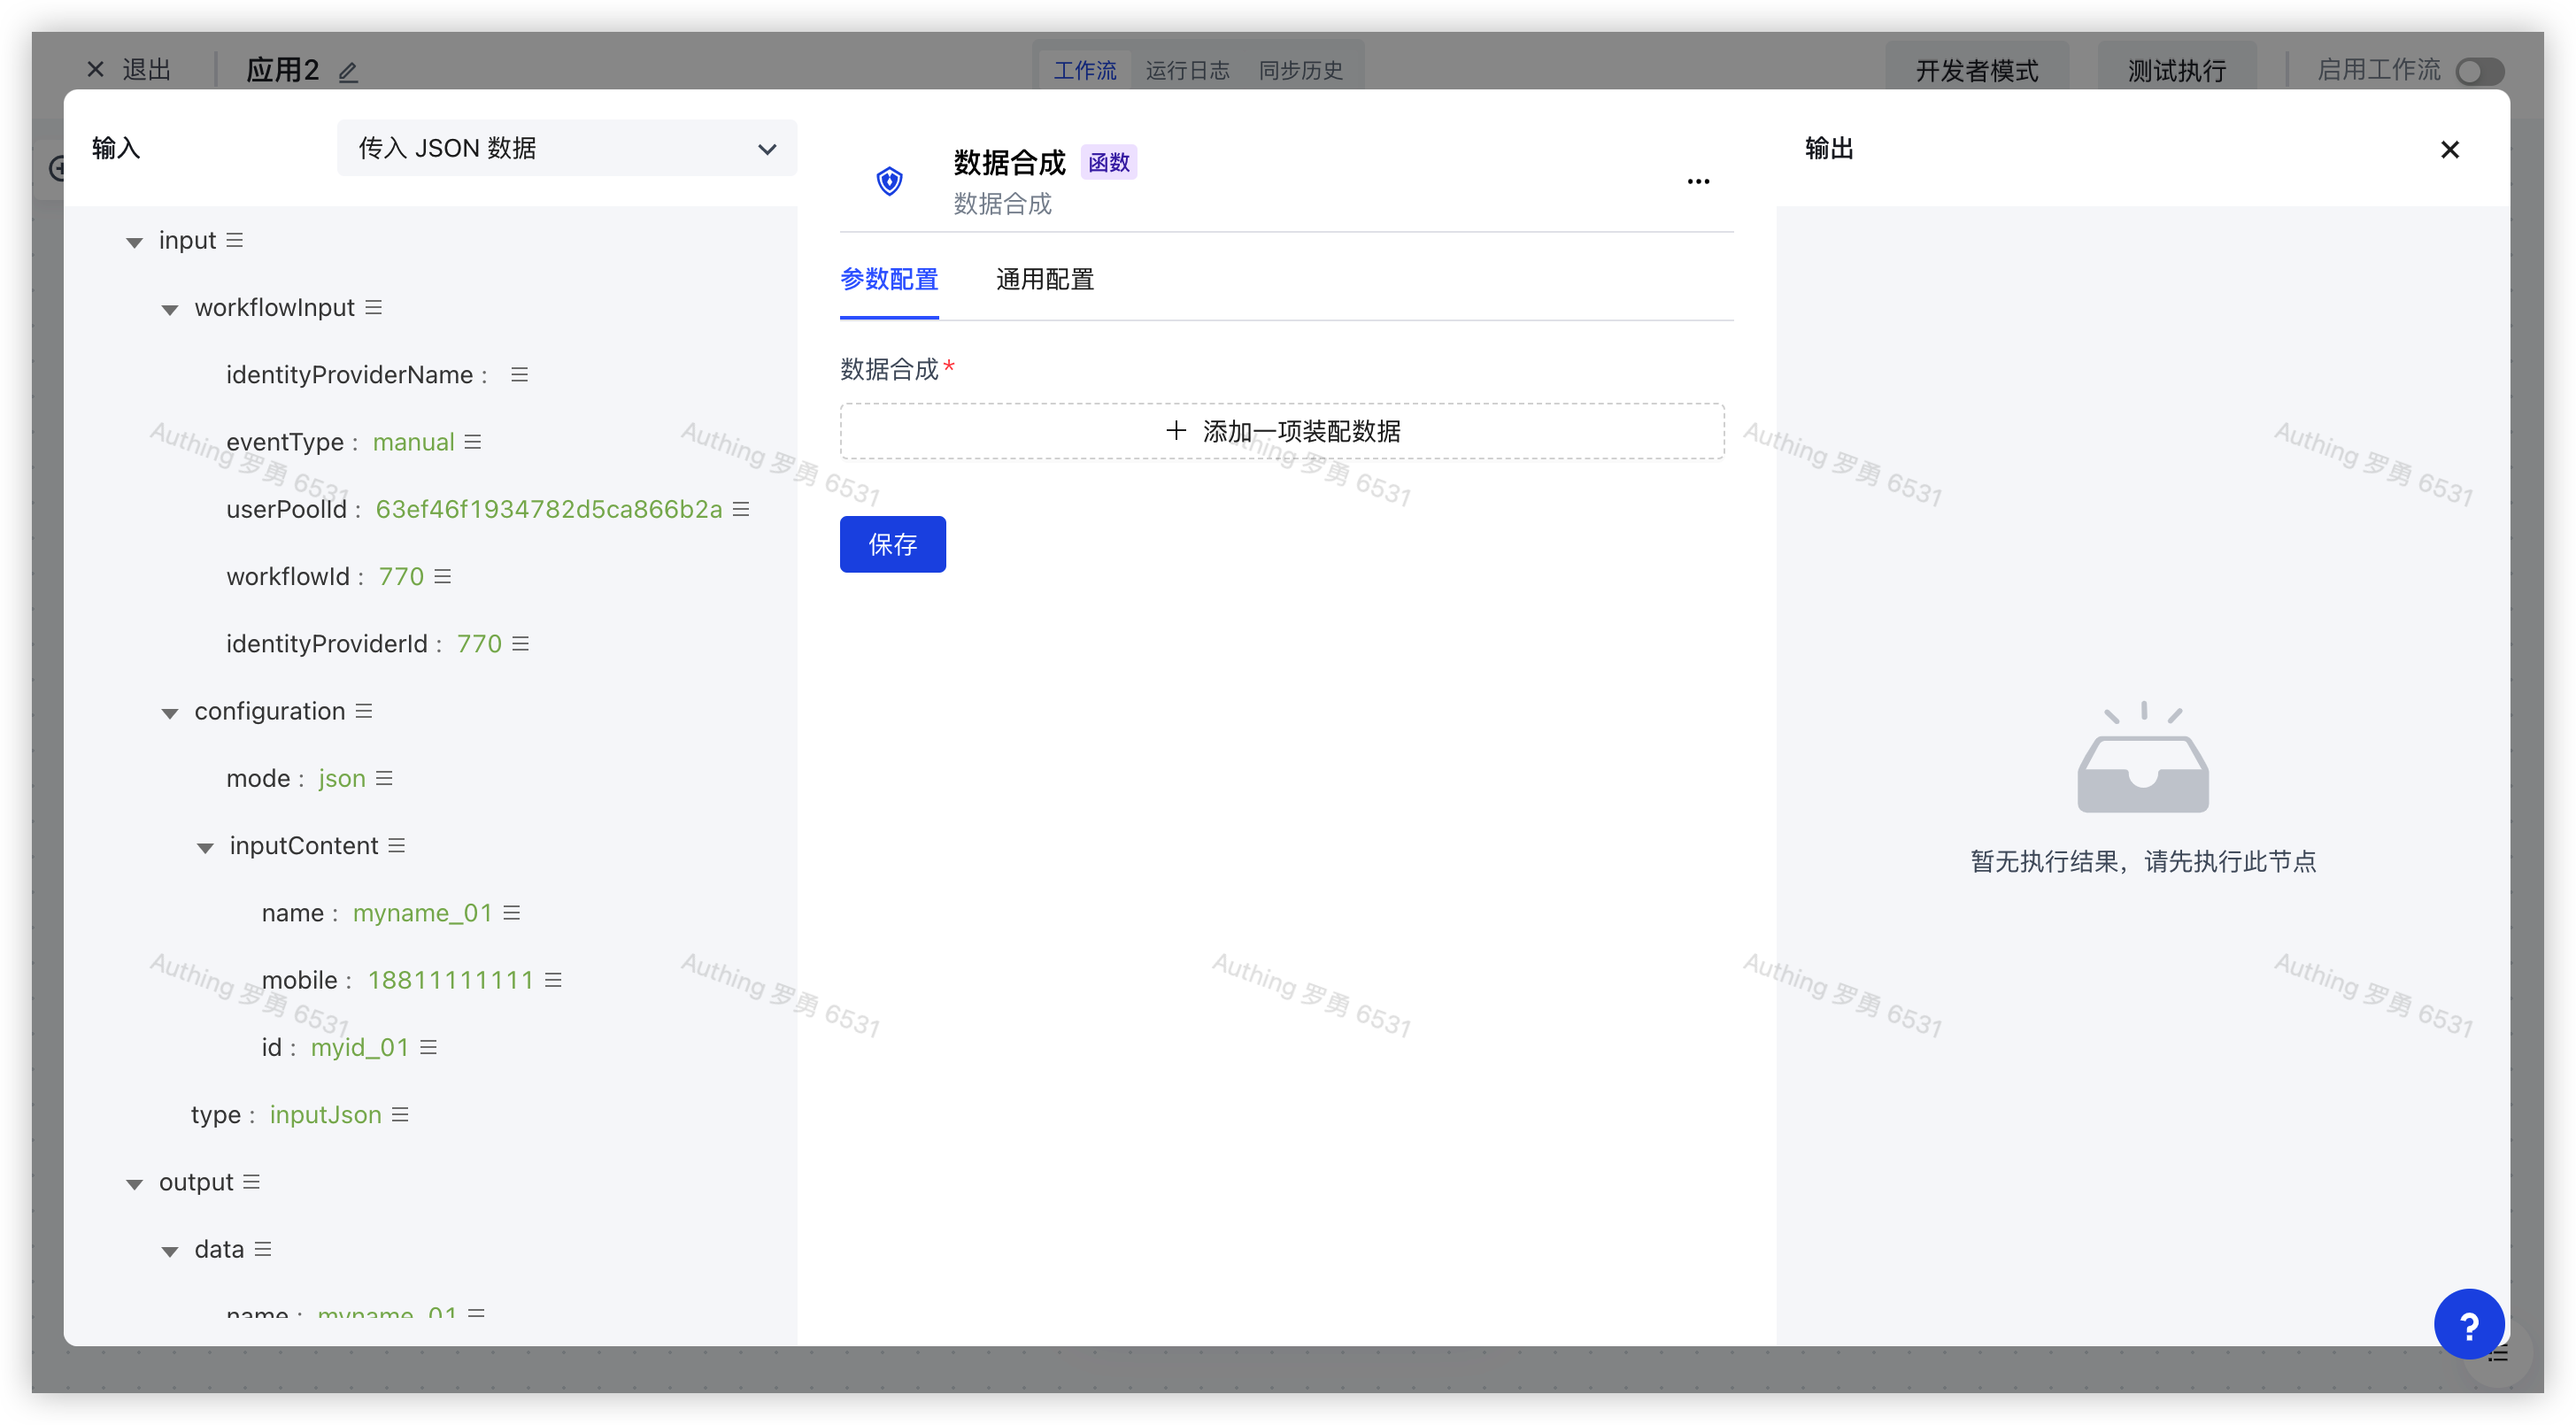Click the handle icon next to mobile 18811111111
This screenshot has width=2576, height=1425.
pos(553,980)
